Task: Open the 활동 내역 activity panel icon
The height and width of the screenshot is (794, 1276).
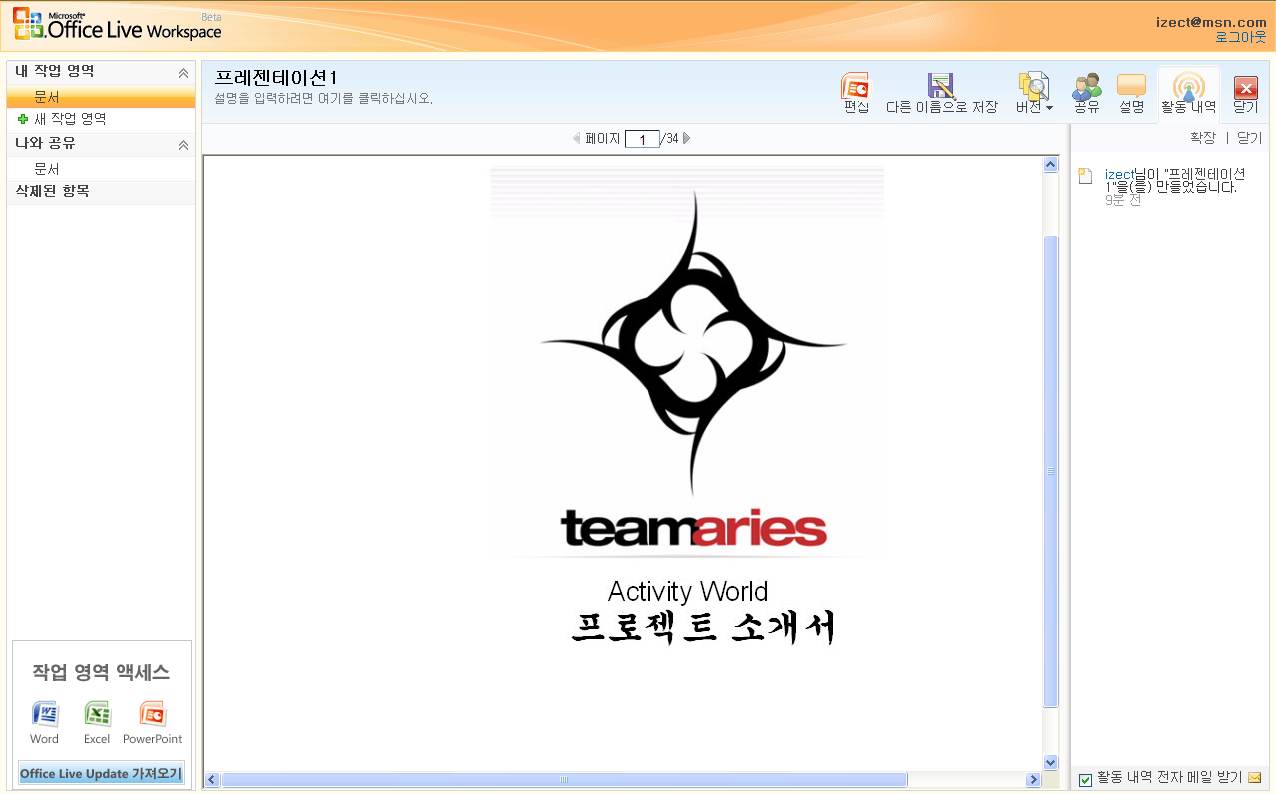Action: [x=1188, y=90]
